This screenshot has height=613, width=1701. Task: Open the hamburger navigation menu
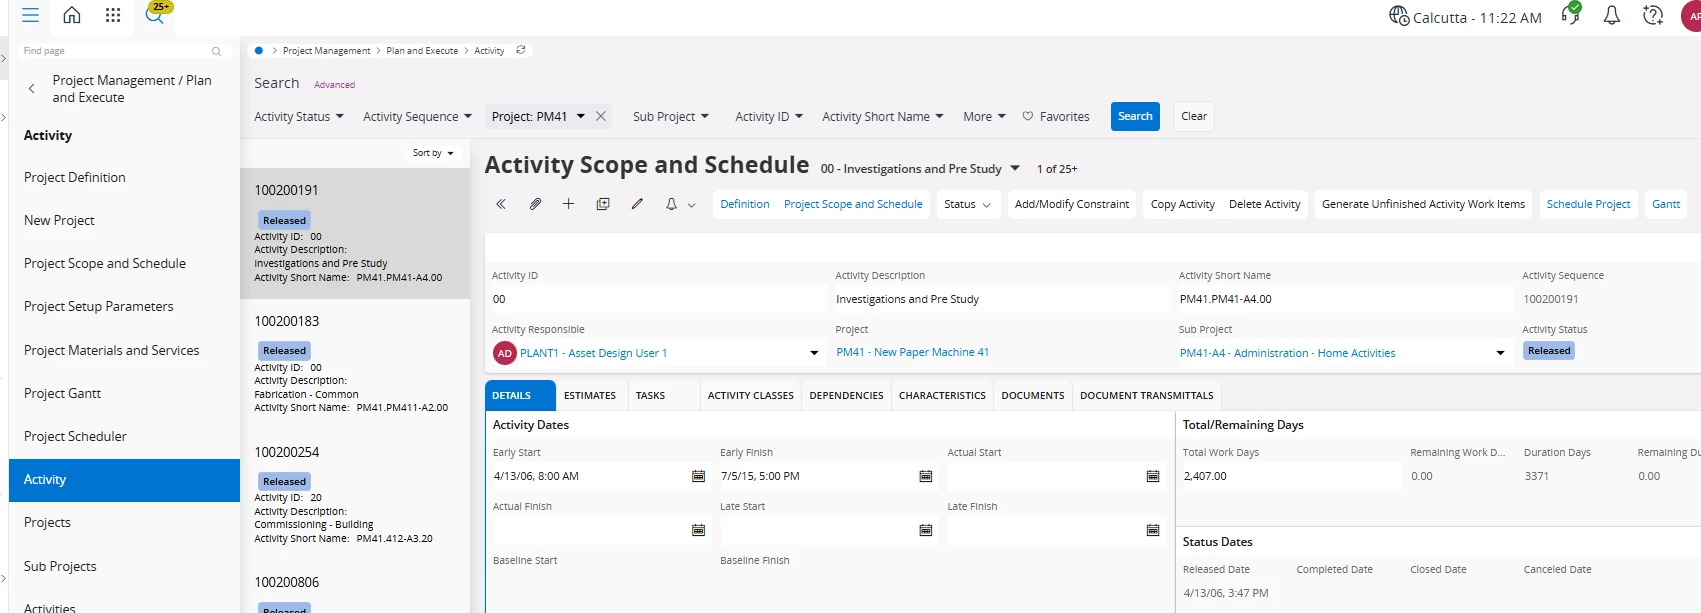30,16
